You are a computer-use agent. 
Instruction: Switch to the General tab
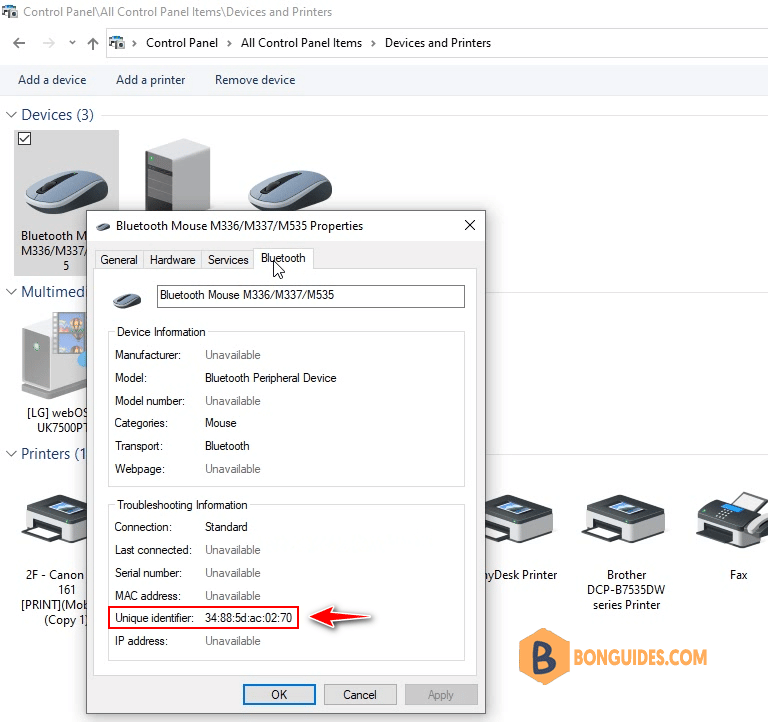pos(119,260)
